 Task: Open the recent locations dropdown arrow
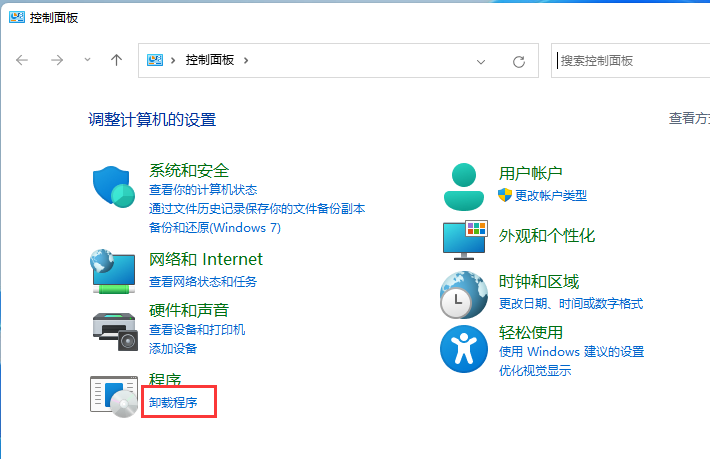coord(87,60)
